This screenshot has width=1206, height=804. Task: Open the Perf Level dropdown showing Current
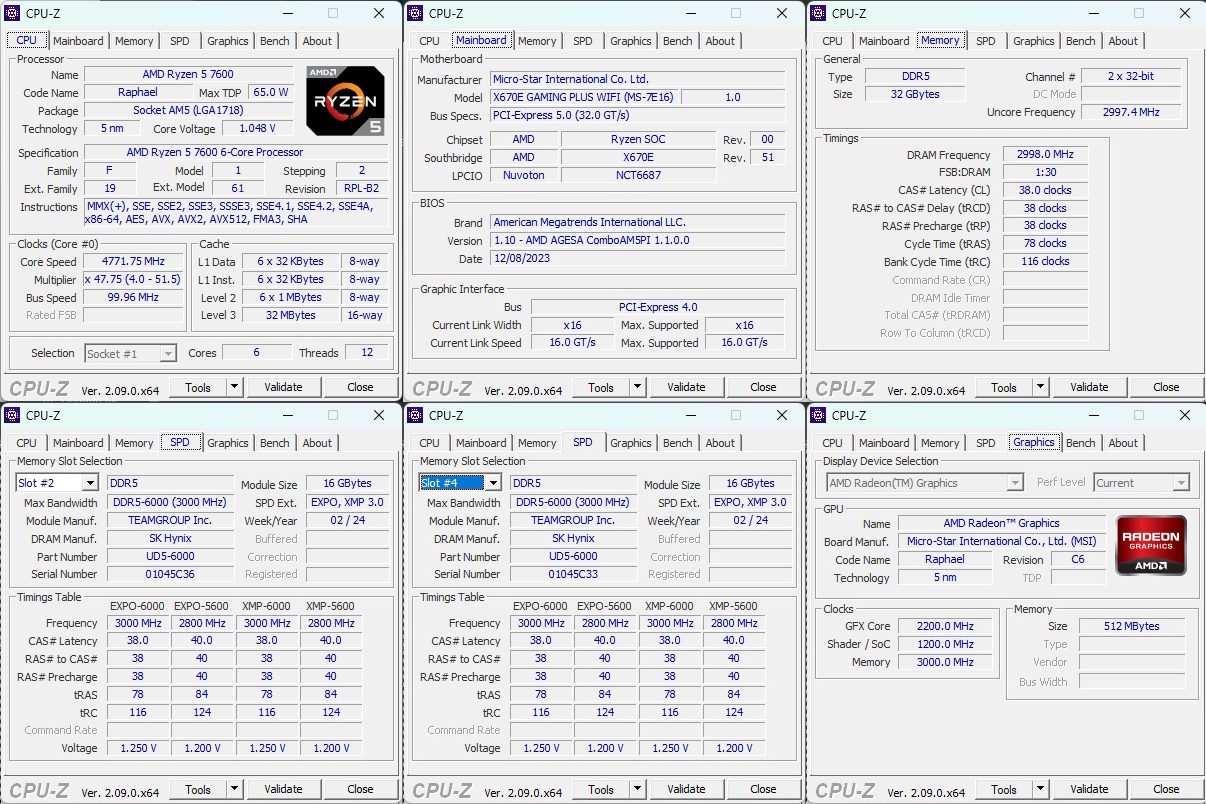[x=1141, y=482]
